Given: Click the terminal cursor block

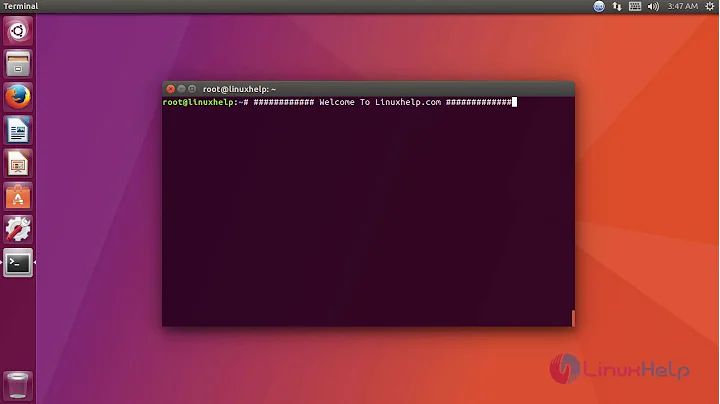Looking at the screenshot, I should point(514,102).
